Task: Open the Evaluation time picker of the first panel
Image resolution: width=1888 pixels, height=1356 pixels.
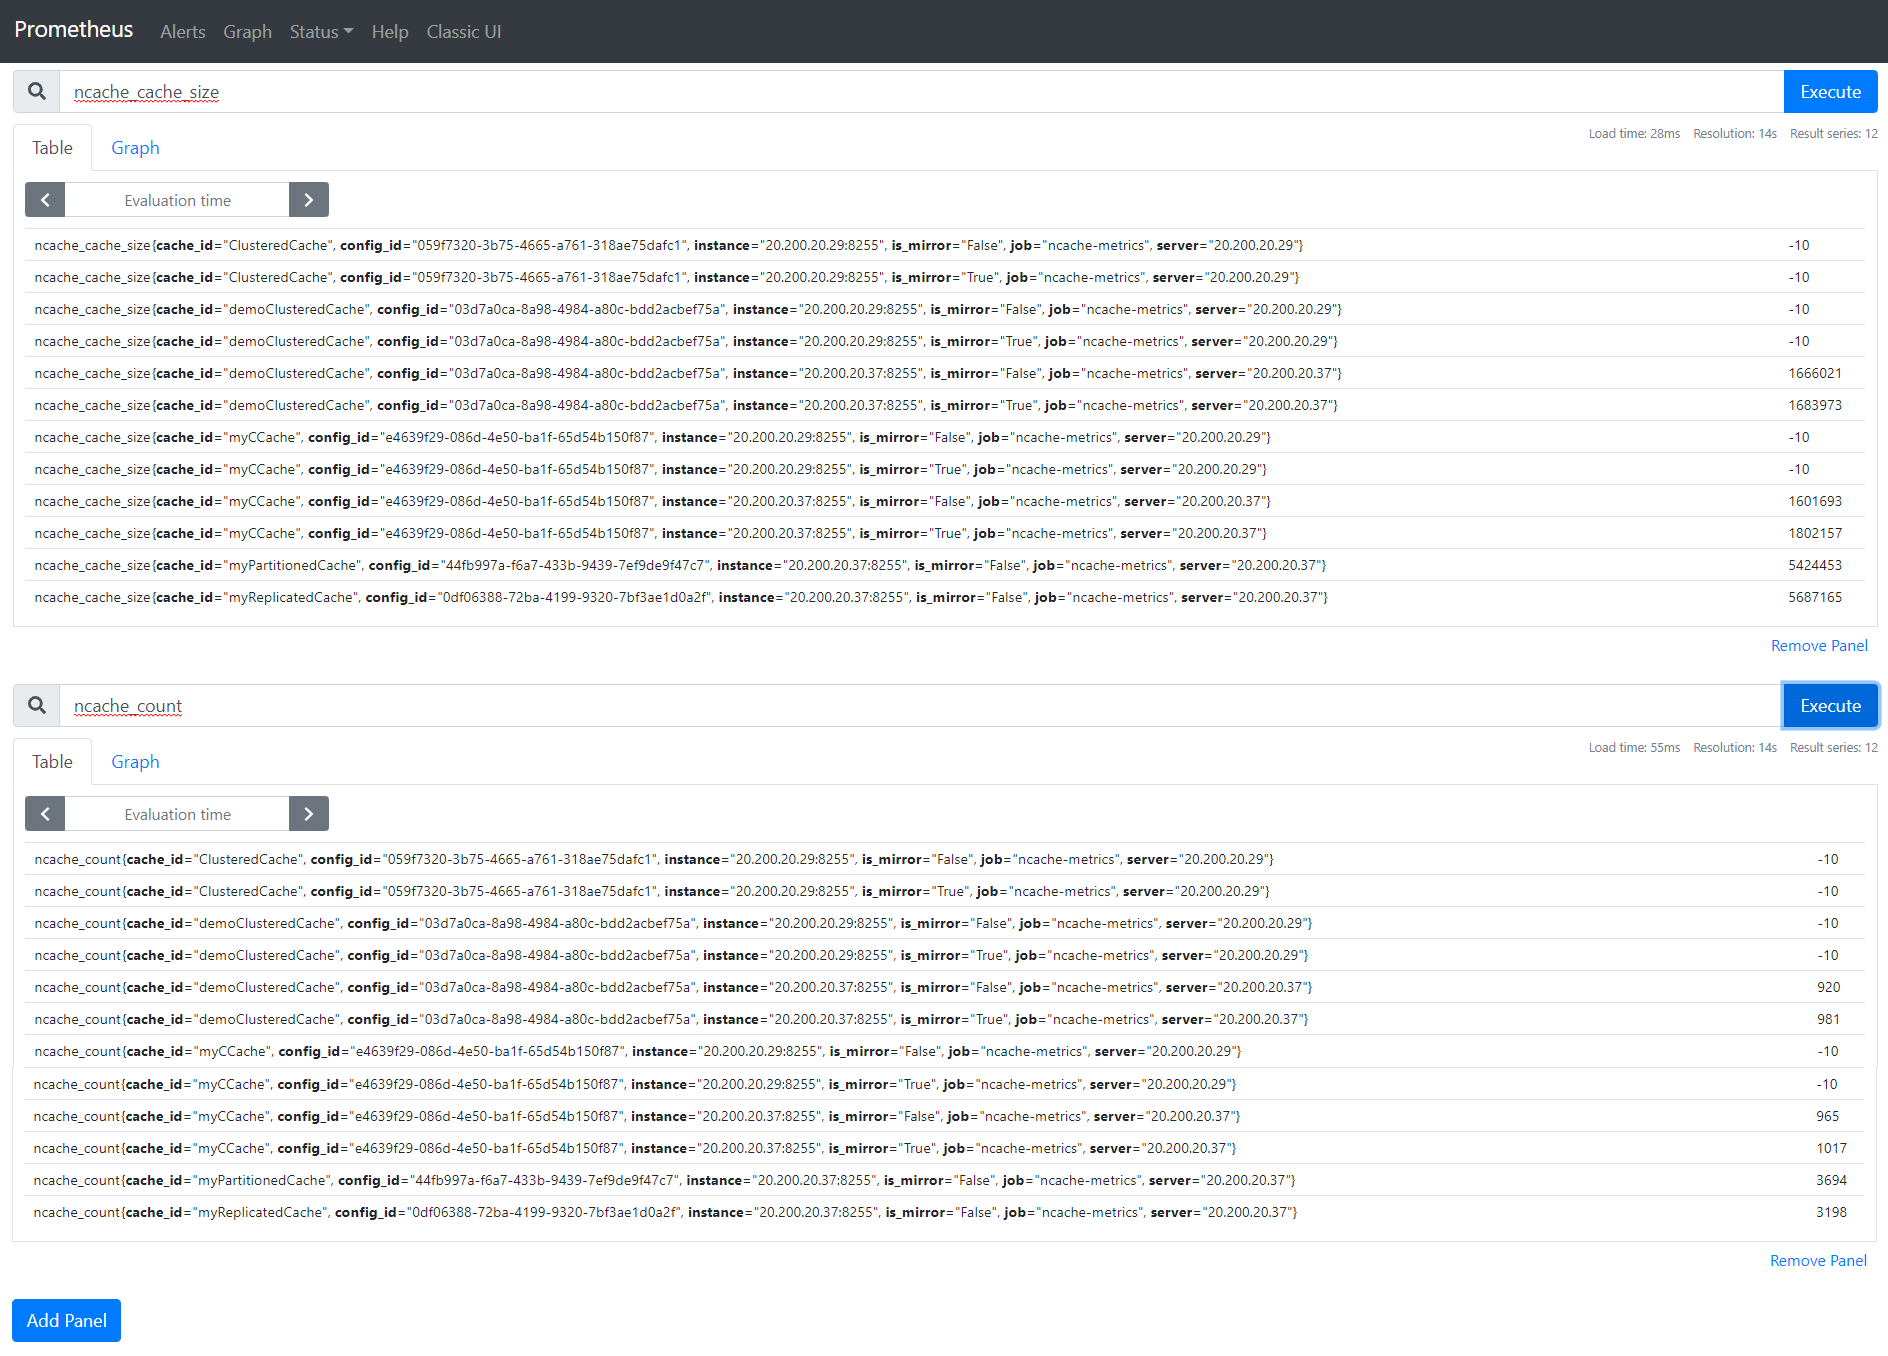Action: point(176,199)
